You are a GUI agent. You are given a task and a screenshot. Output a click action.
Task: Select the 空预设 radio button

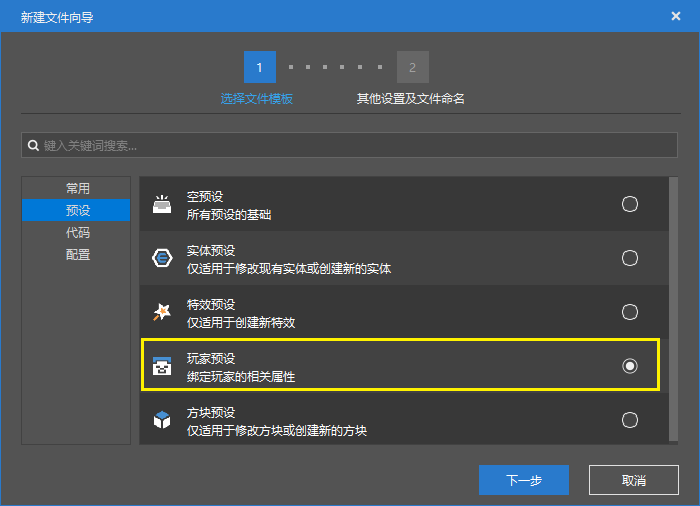[630, 204]
